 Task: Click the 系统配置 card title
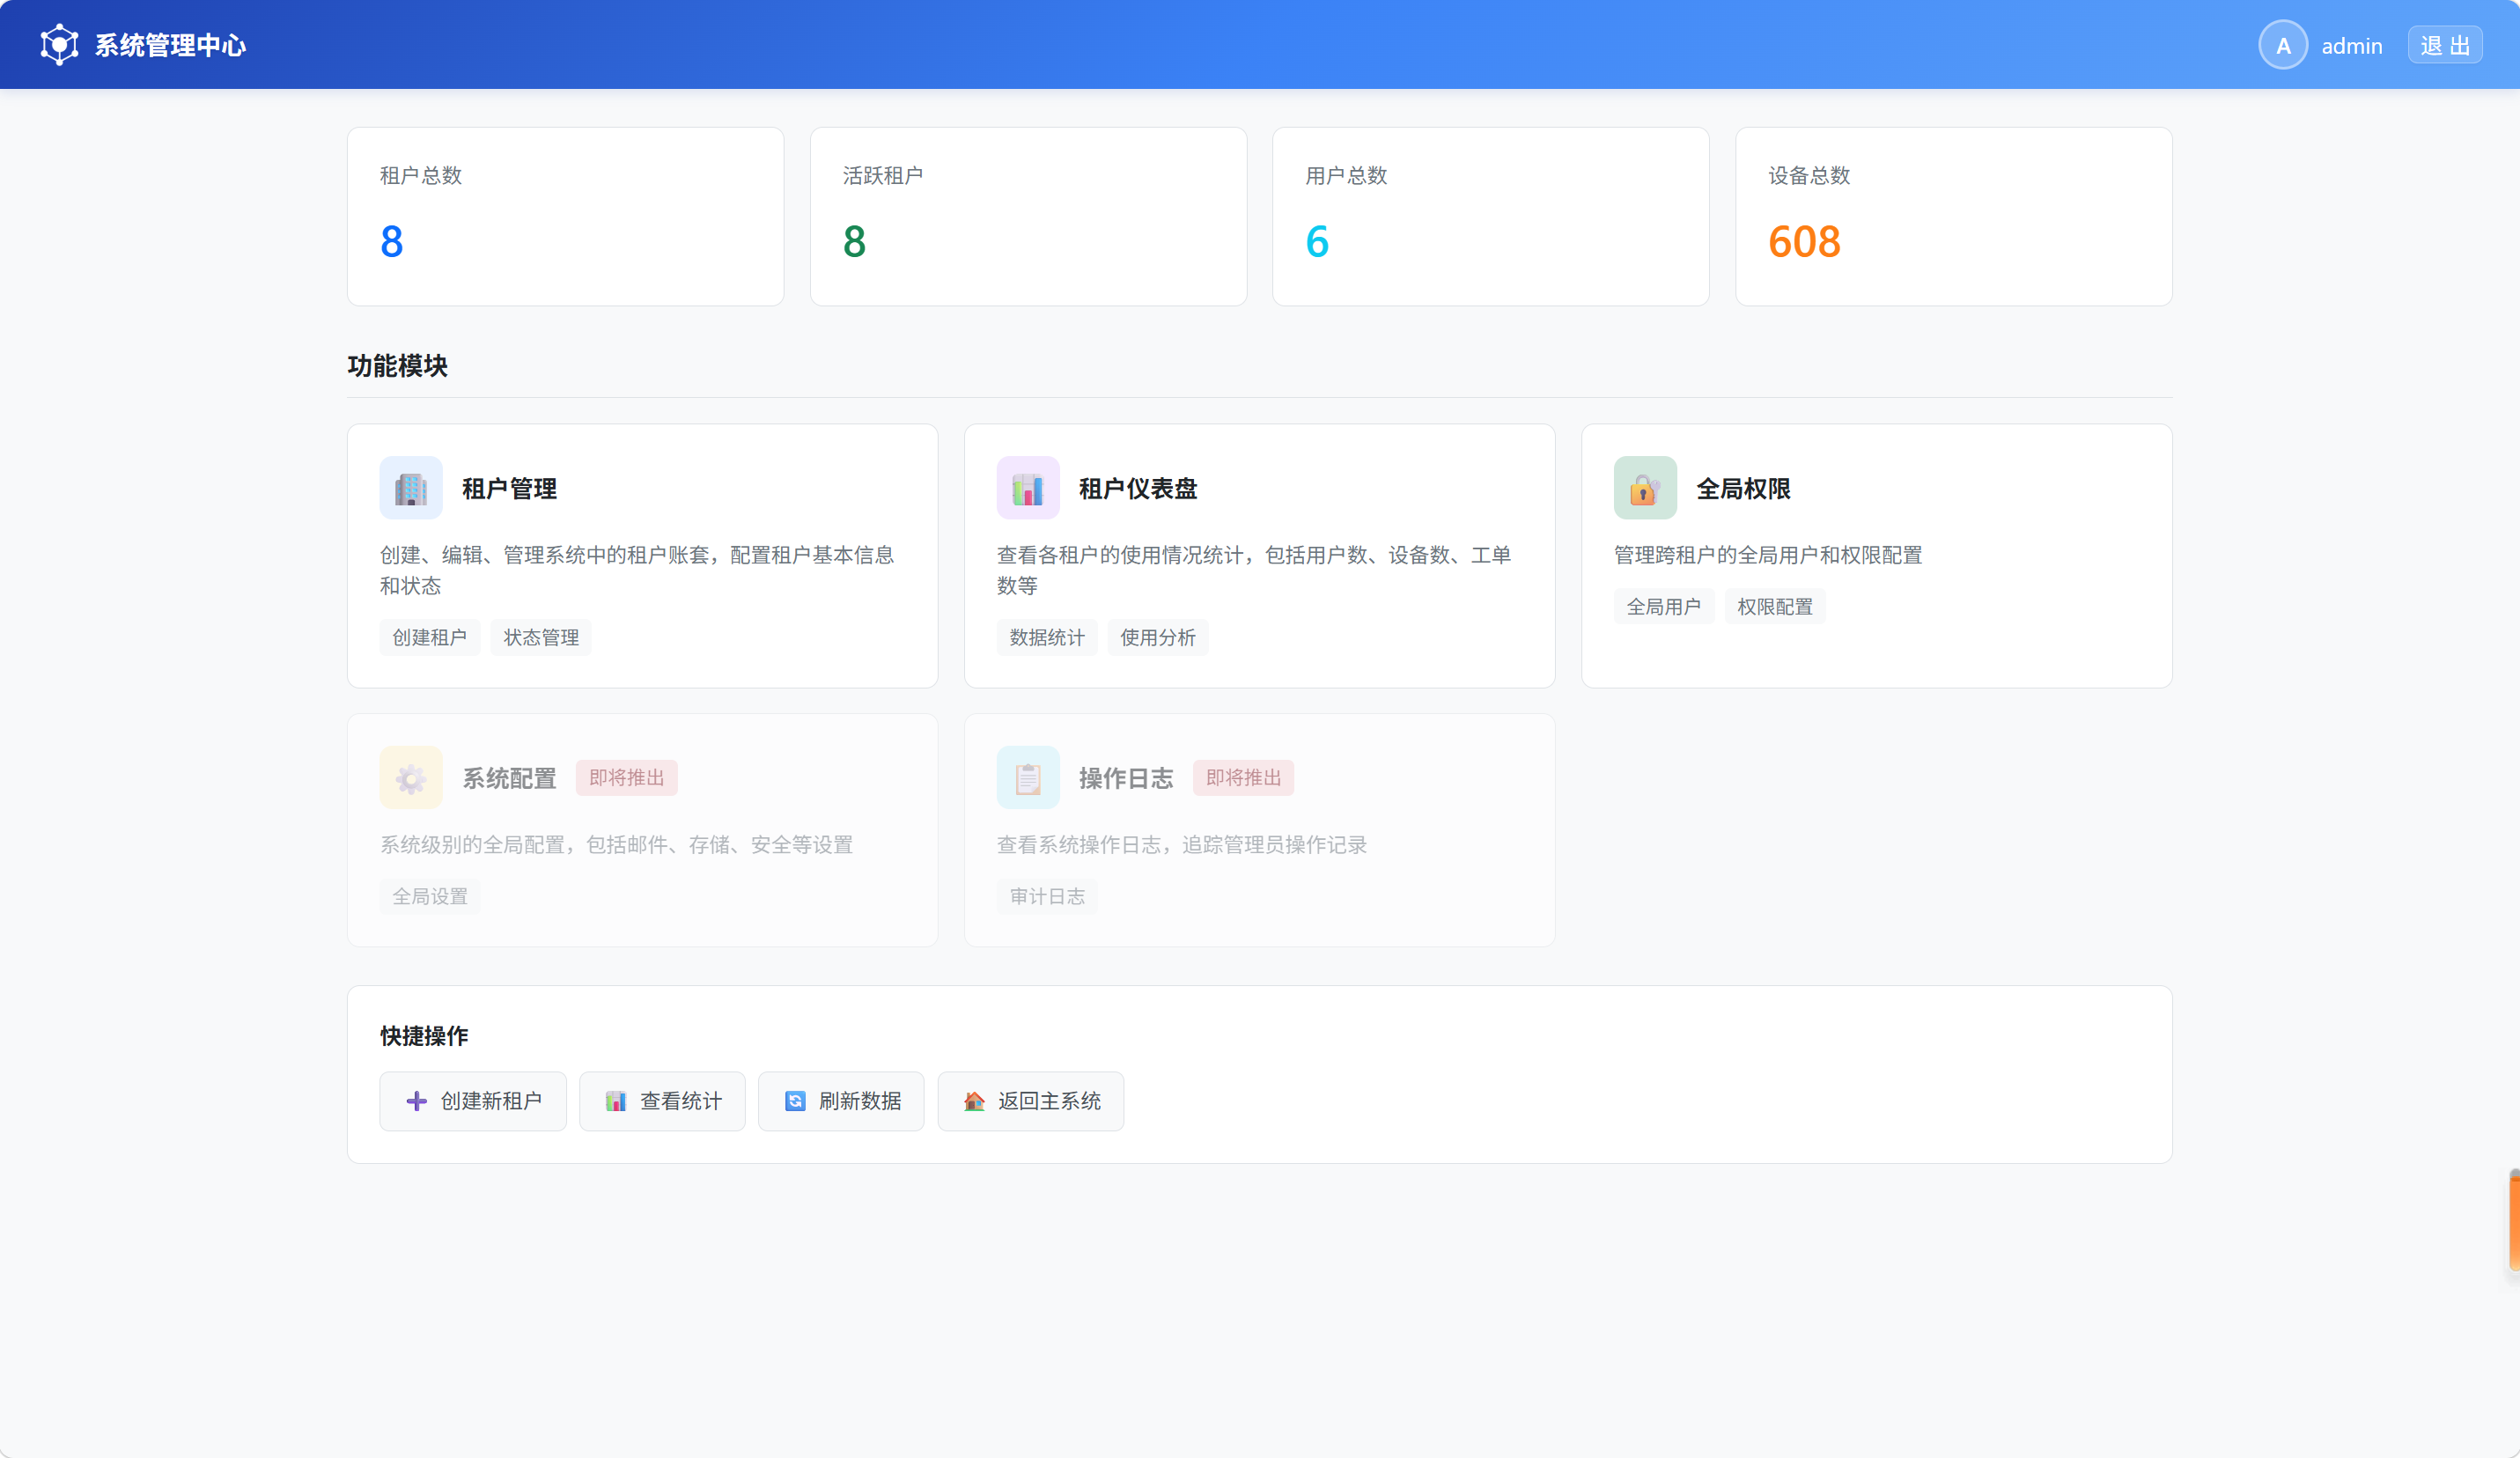pos(510,779)
